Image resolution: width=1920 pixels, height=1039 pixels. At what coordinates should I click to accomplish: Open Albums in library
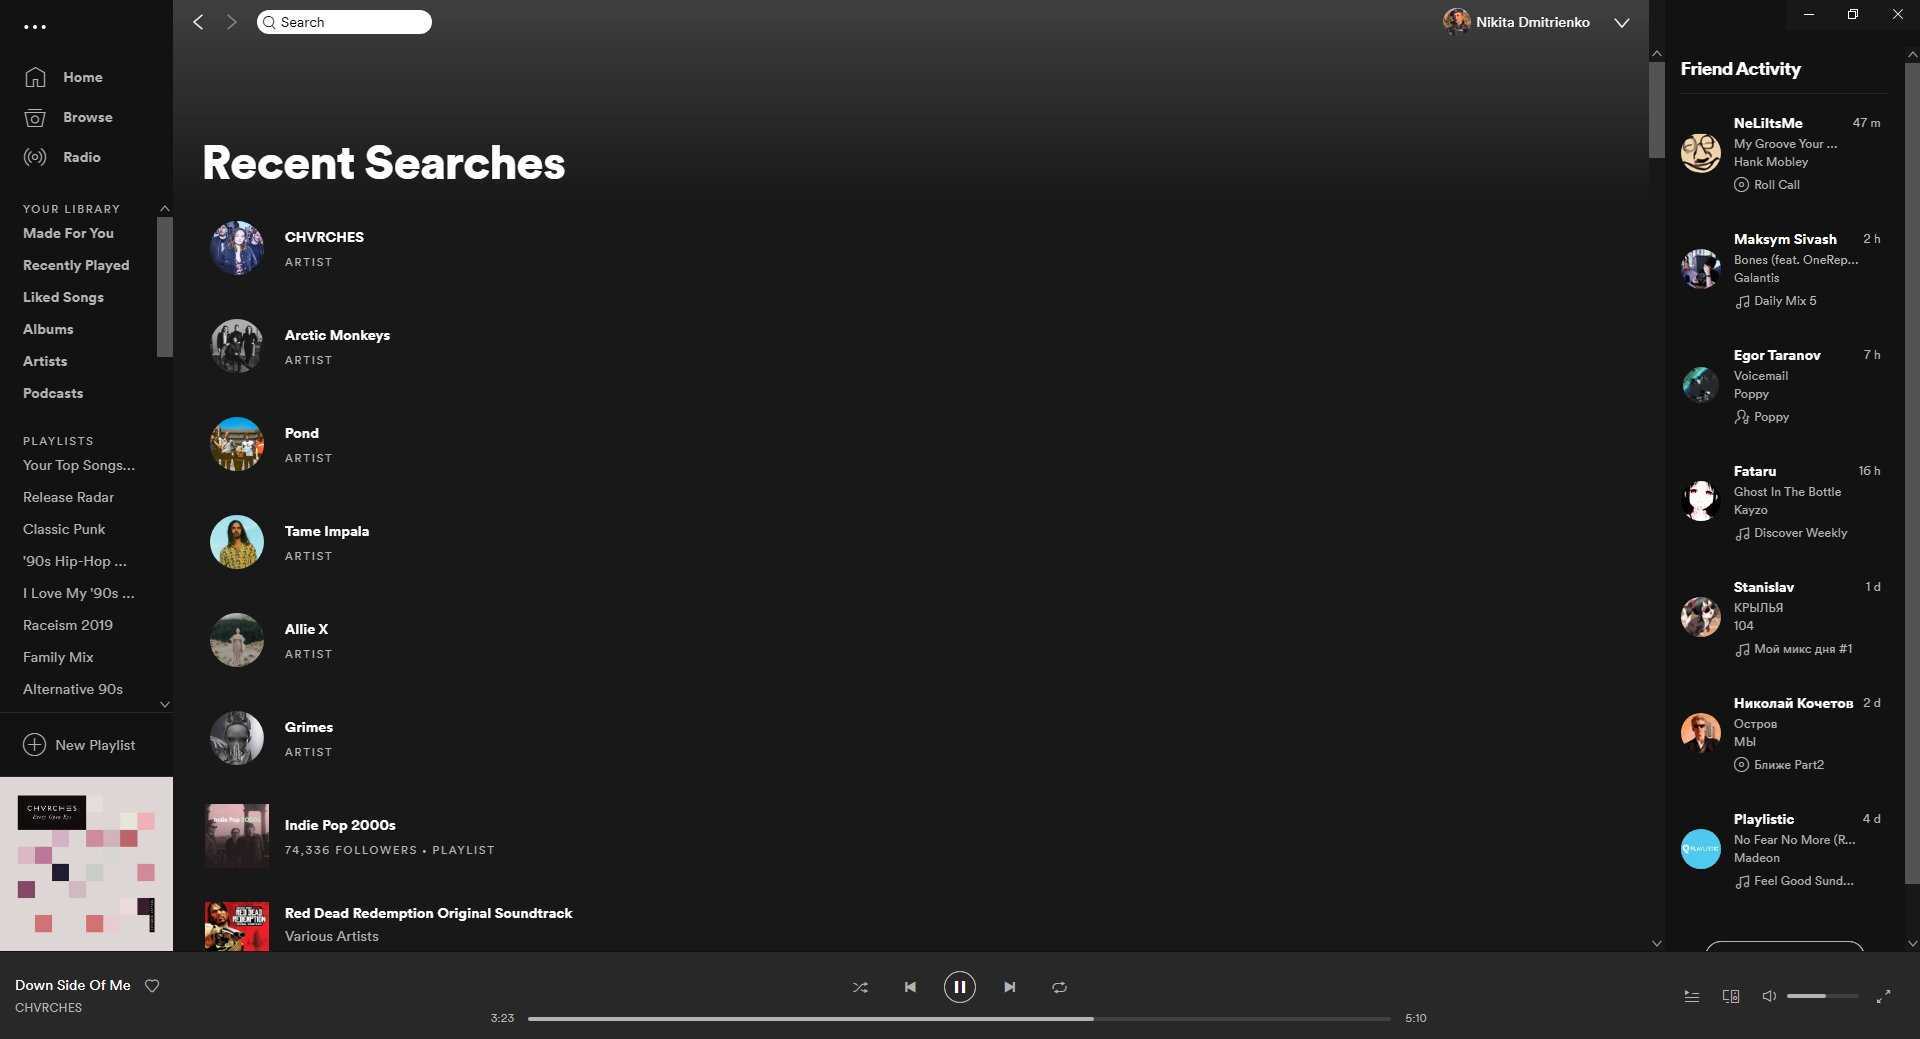tap(48, 329)
